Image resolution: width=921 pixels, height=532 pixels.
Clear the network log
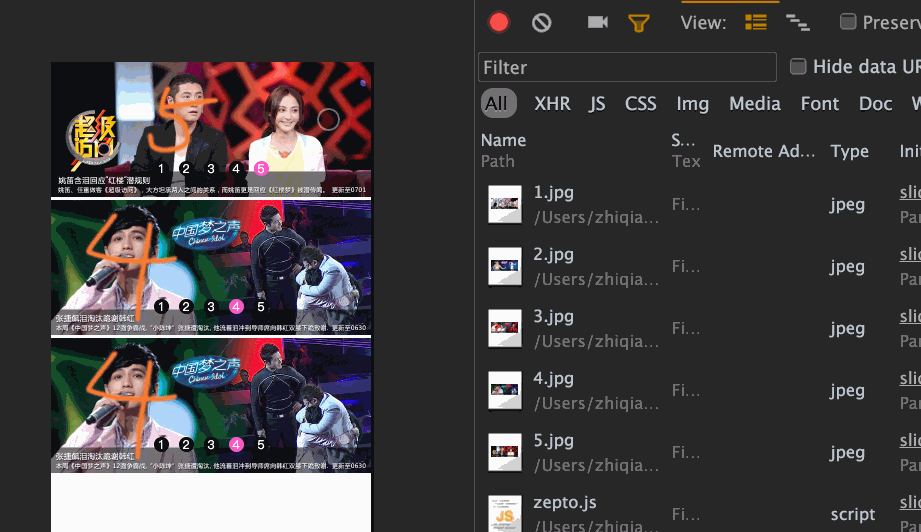point(542,23)
